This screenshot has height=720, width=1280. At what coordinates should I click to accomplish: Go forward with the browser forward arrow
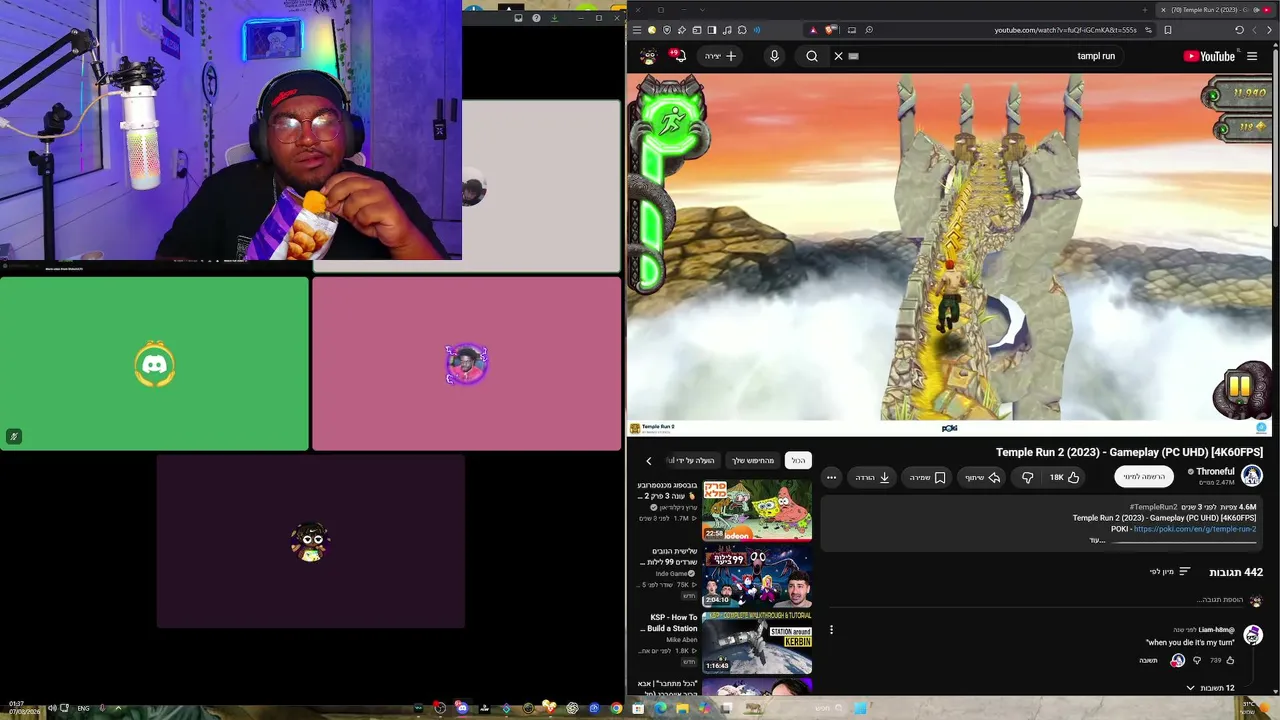(x=1256, y=30)
